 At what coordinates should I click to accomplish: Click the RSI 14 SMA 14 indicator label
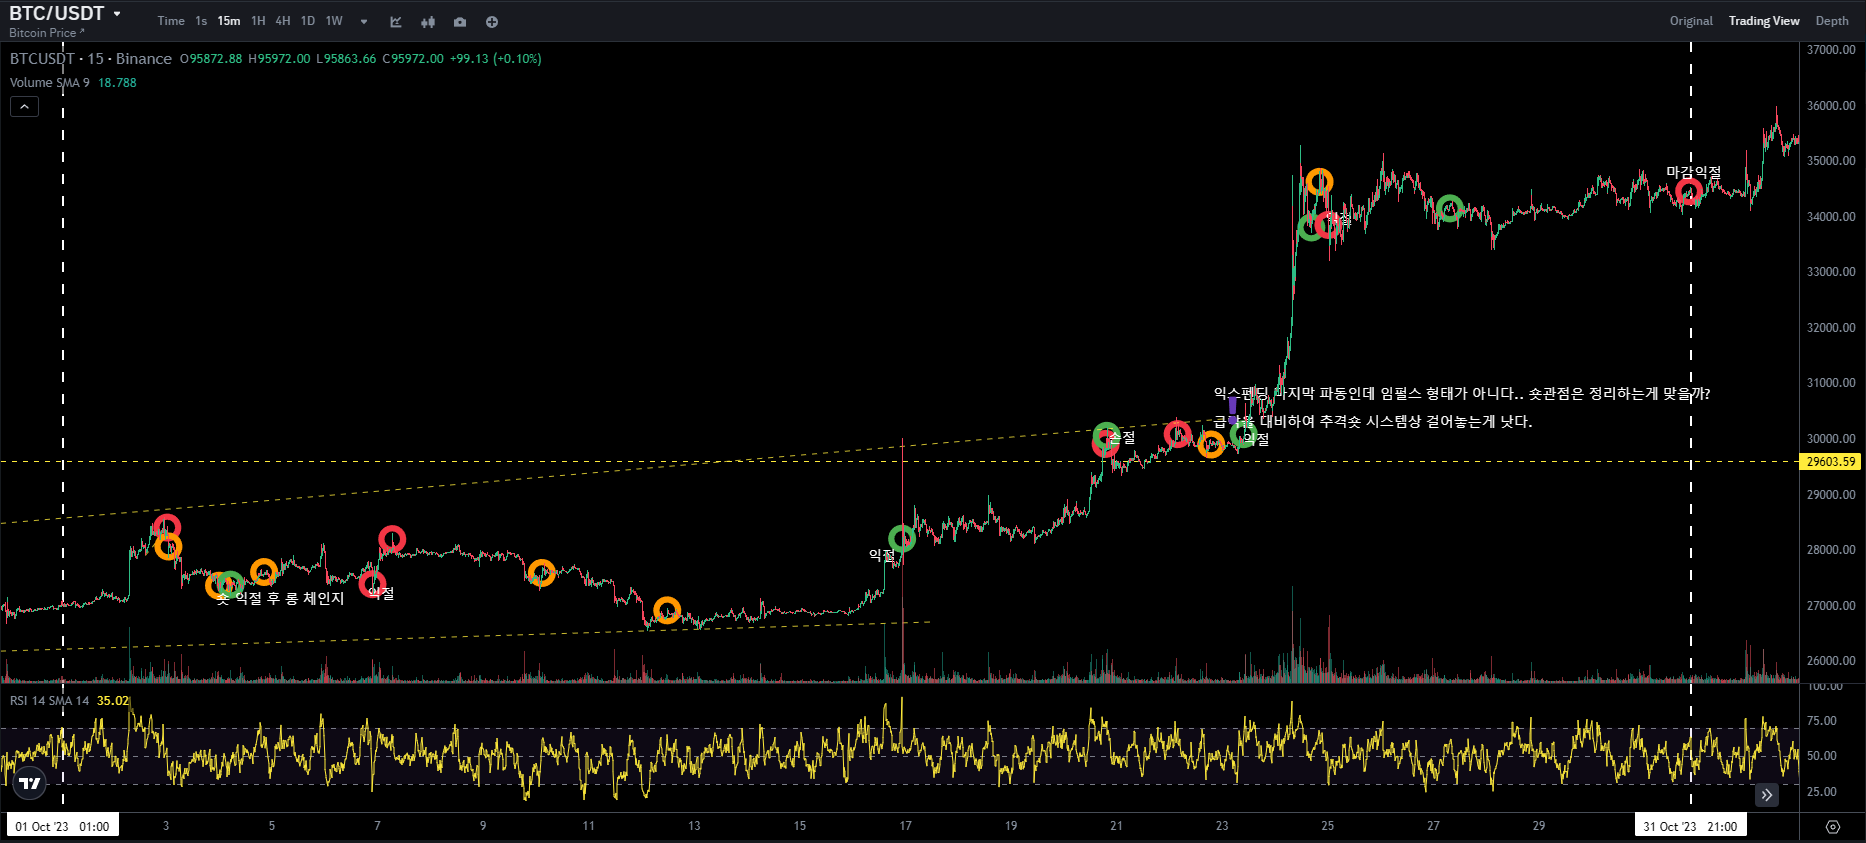50,701
